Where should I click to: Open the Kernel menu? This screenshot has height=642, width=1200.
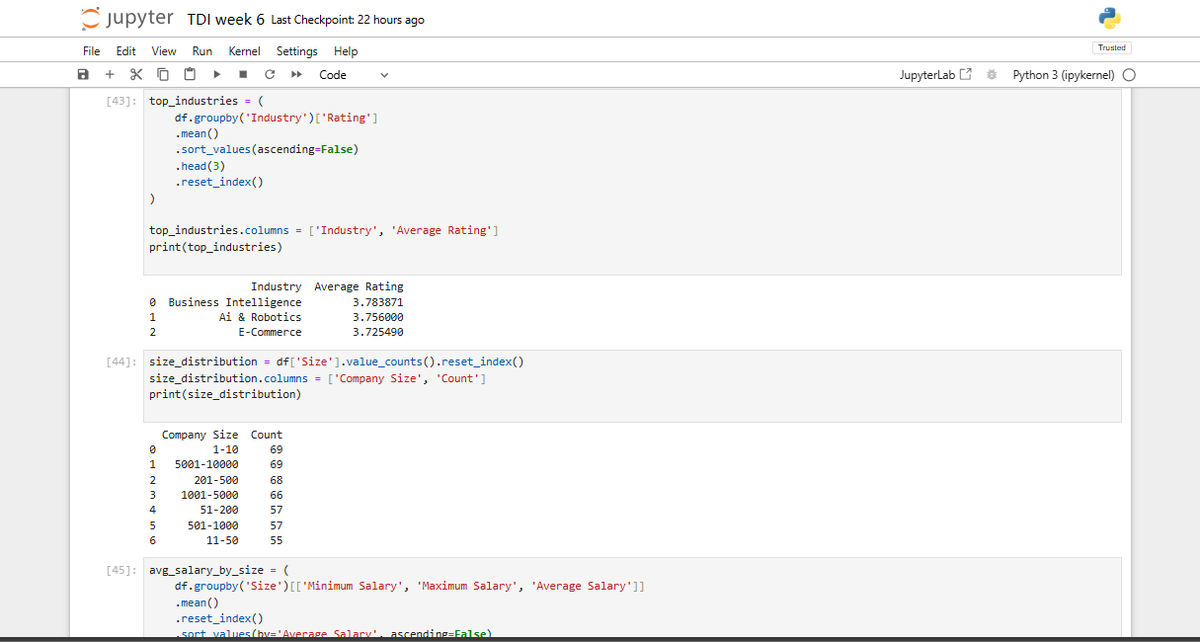point(244,51)
